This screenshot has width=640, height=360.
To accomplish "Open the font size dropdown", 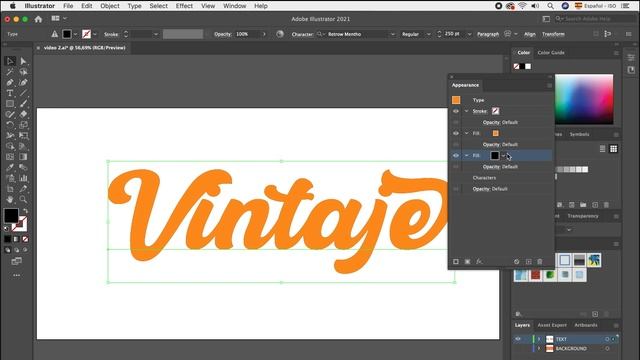I will coord(469,34).
